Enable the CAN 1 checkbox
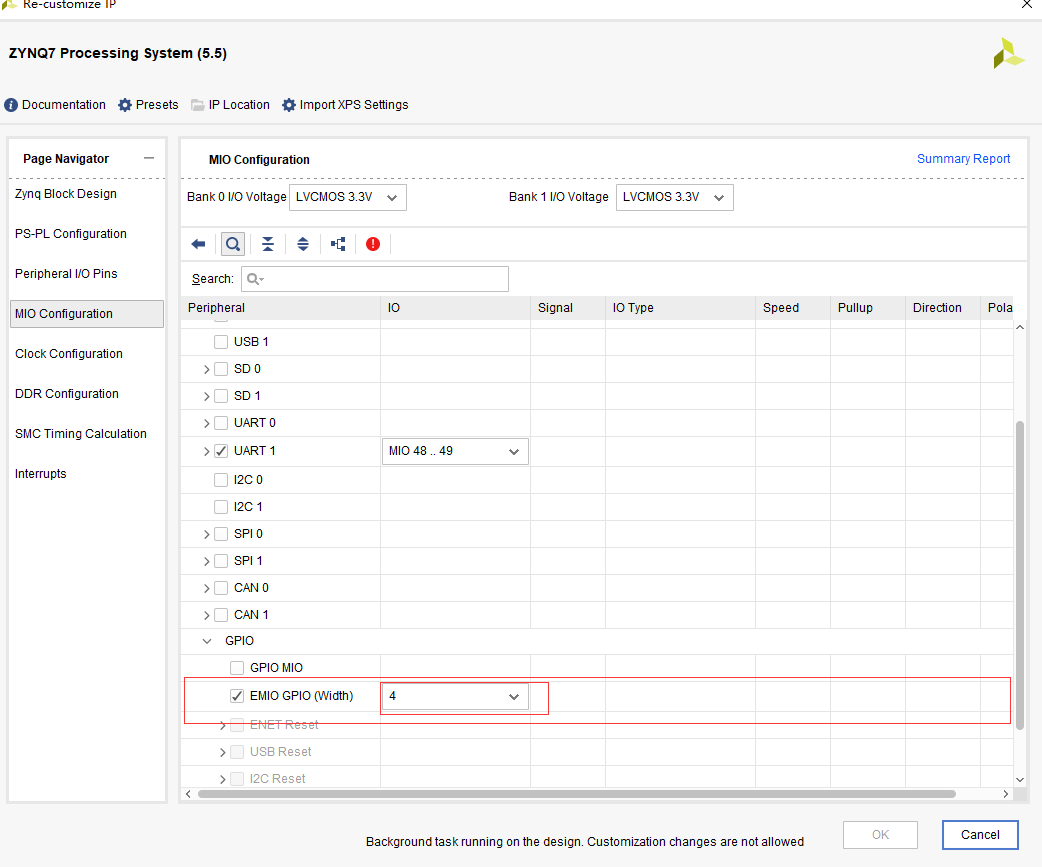This screenshot has height=867, width=1042. pyautogui.click(x=221, y=615)
